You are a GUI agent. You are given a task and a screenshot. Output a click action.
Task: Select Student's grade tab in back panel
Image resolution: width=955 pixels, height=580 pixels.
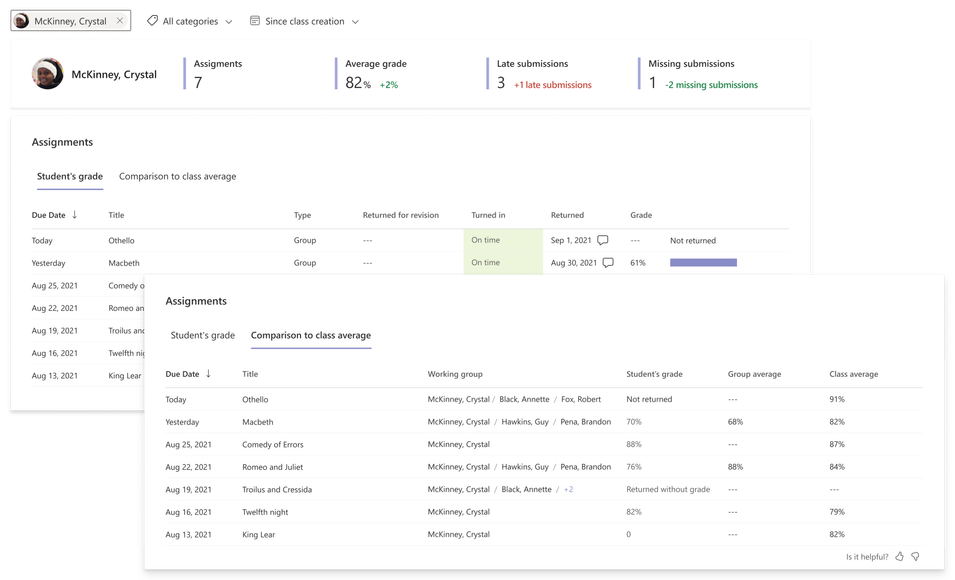pyautogui.click(x=69, y=176)
